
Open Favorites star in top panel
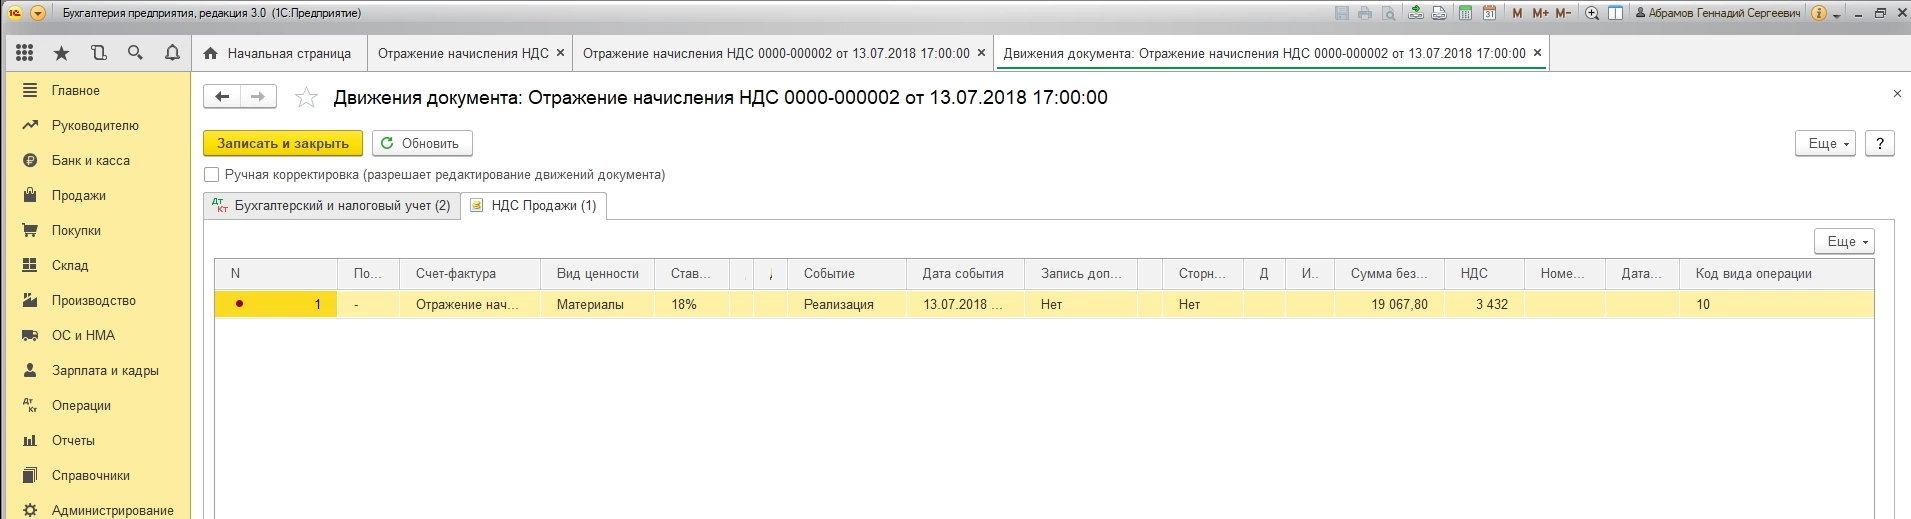[62, 53]
